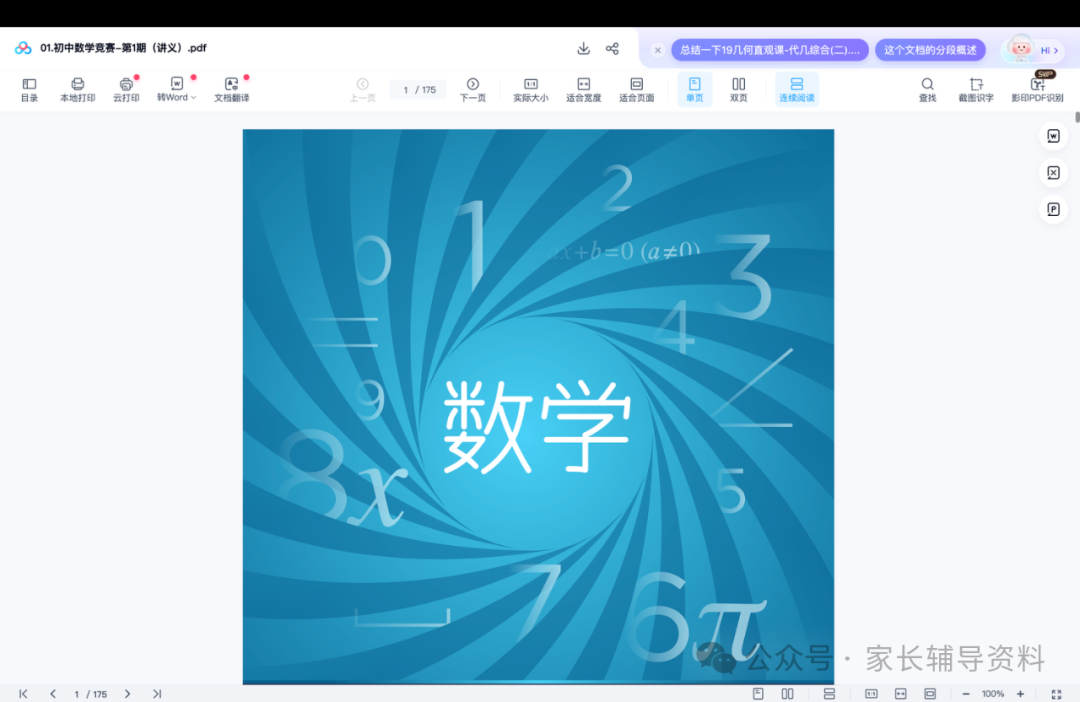
Task: Zoom out with the minus button
Action: click(966, 694)
